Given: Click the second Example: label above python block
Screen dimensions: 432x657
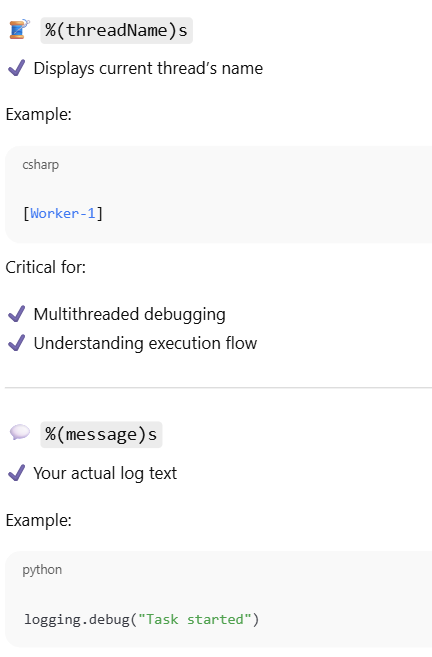Looking at the screenshot, I should pos(39,520).
